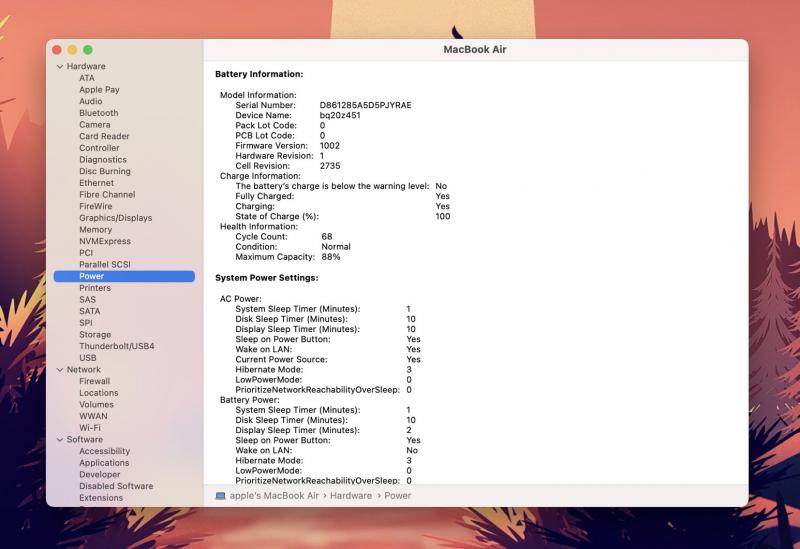
Task: Click the firmware version value 1002
Action: [x=330, y=145]
